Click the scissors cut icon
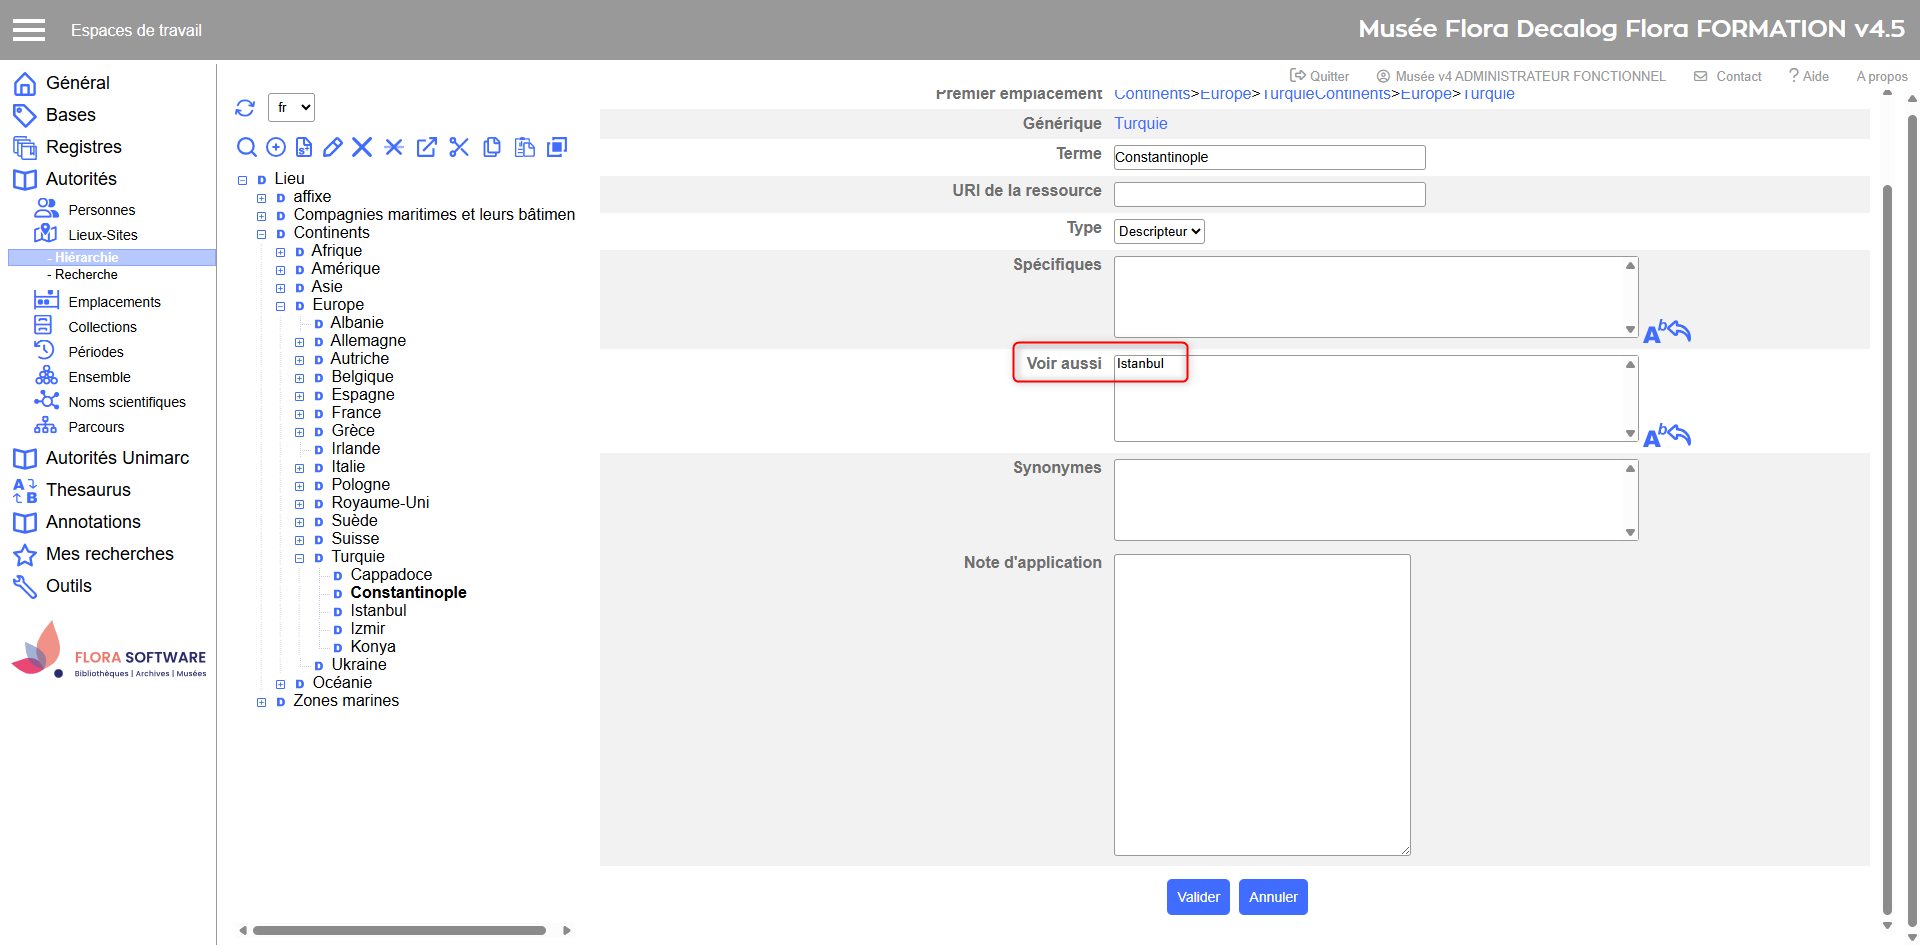Screen dimensions: 1920x945 tap(459, 148)
